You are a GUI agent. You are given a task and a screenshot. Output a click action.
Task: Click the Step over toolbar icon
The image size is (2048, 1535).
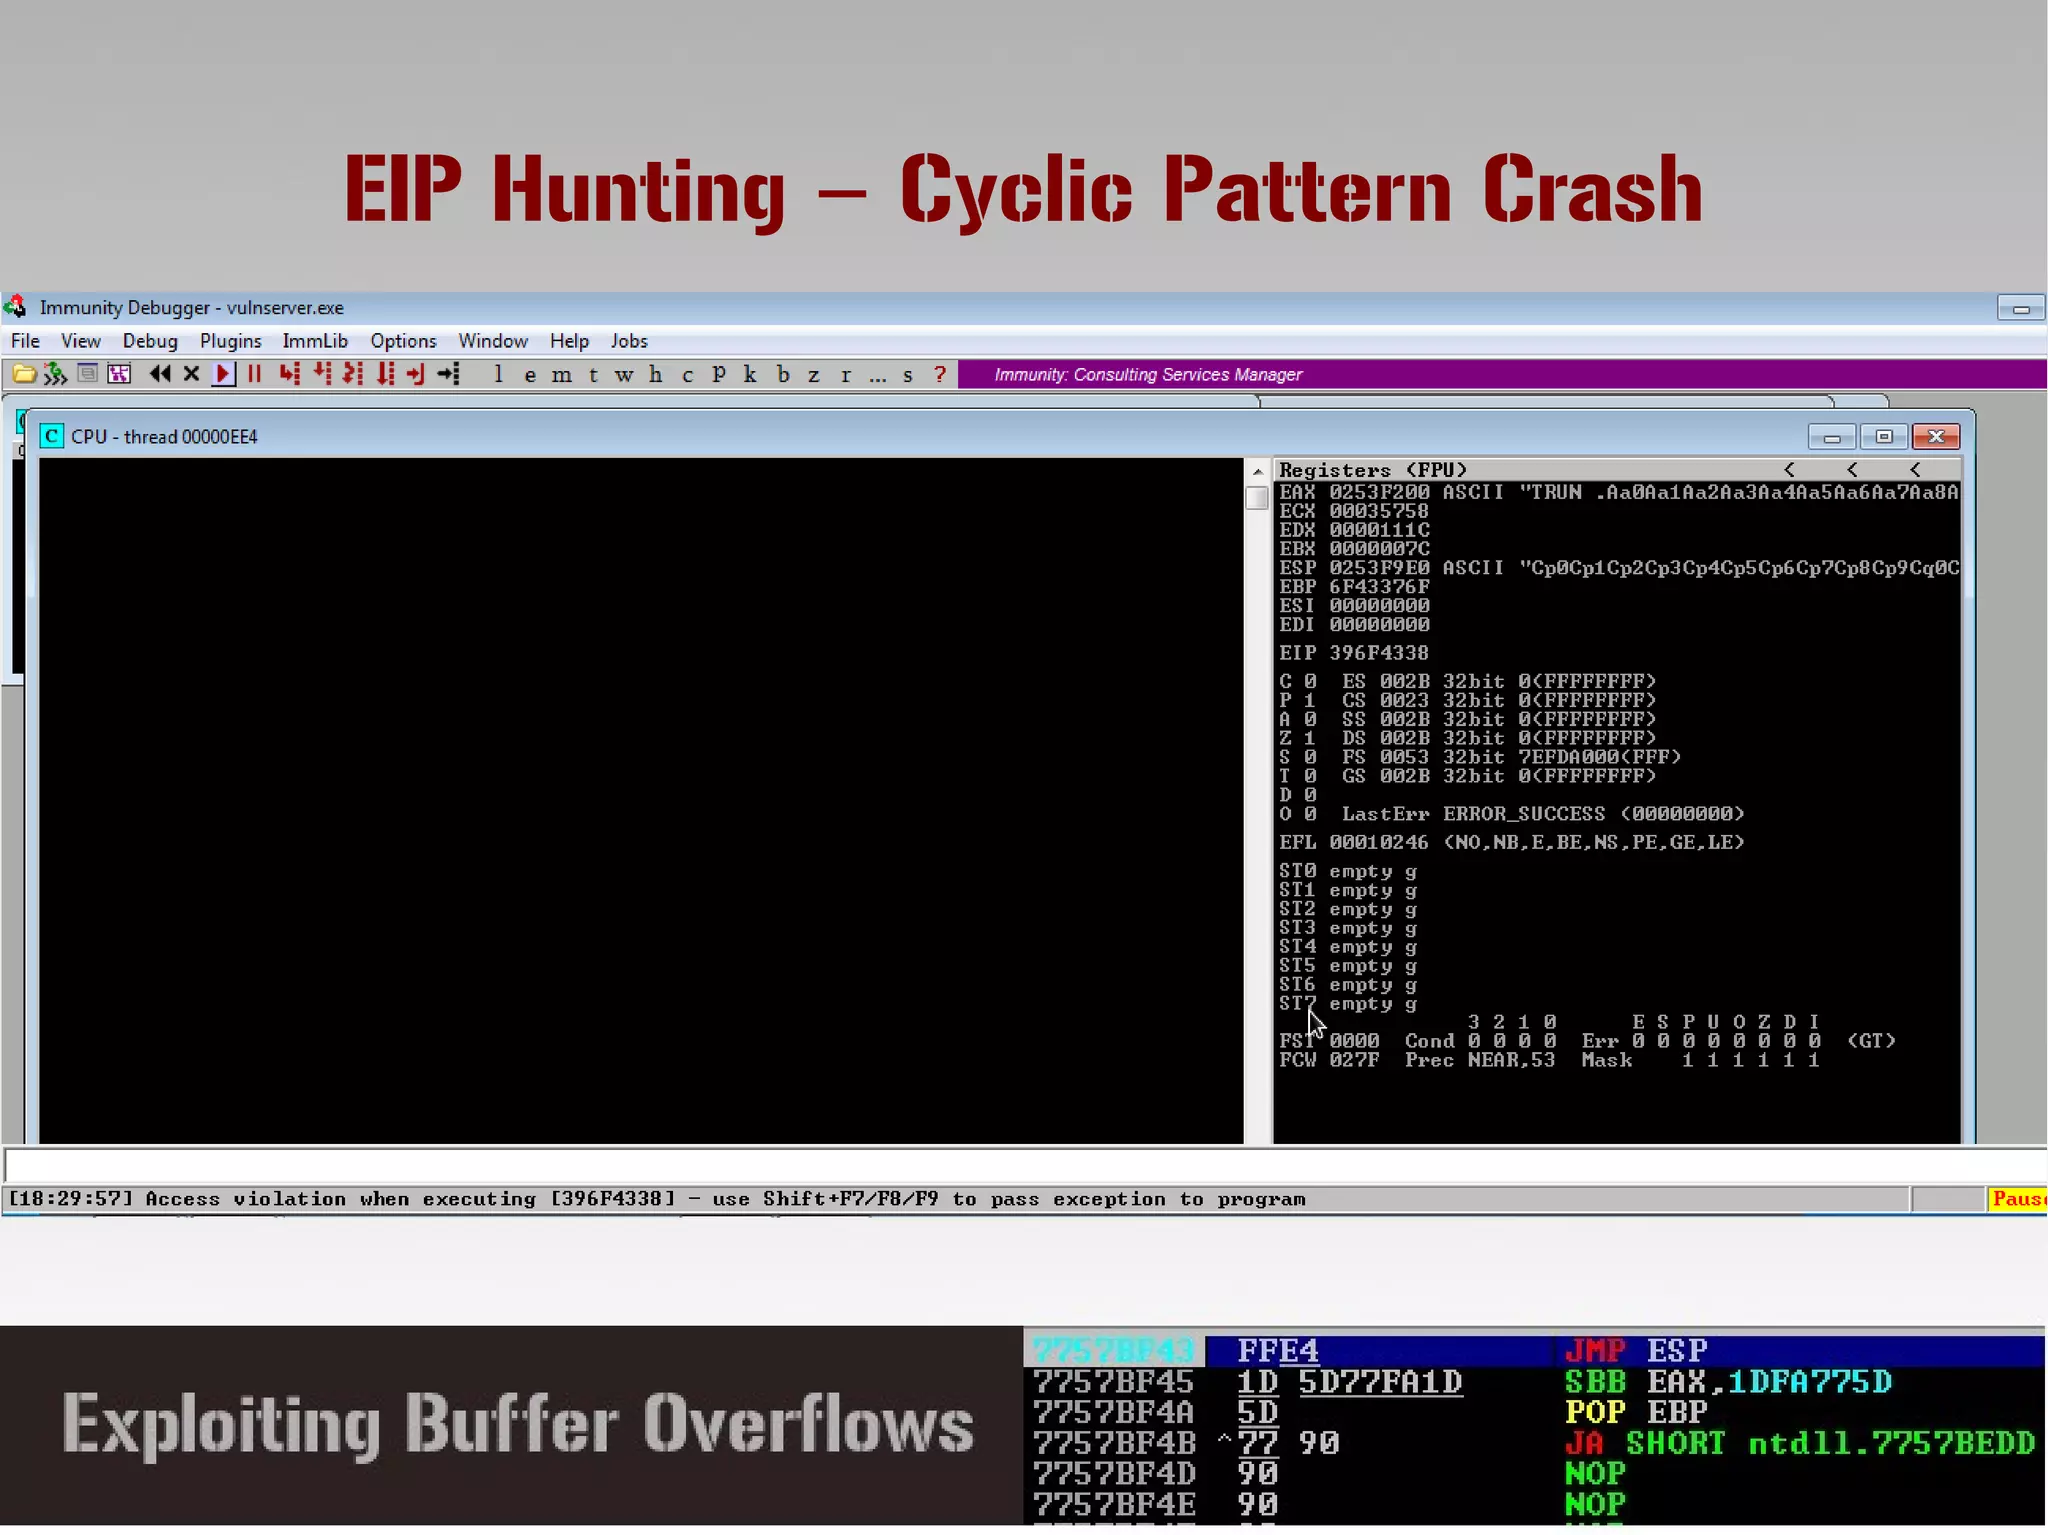[322, 375]
